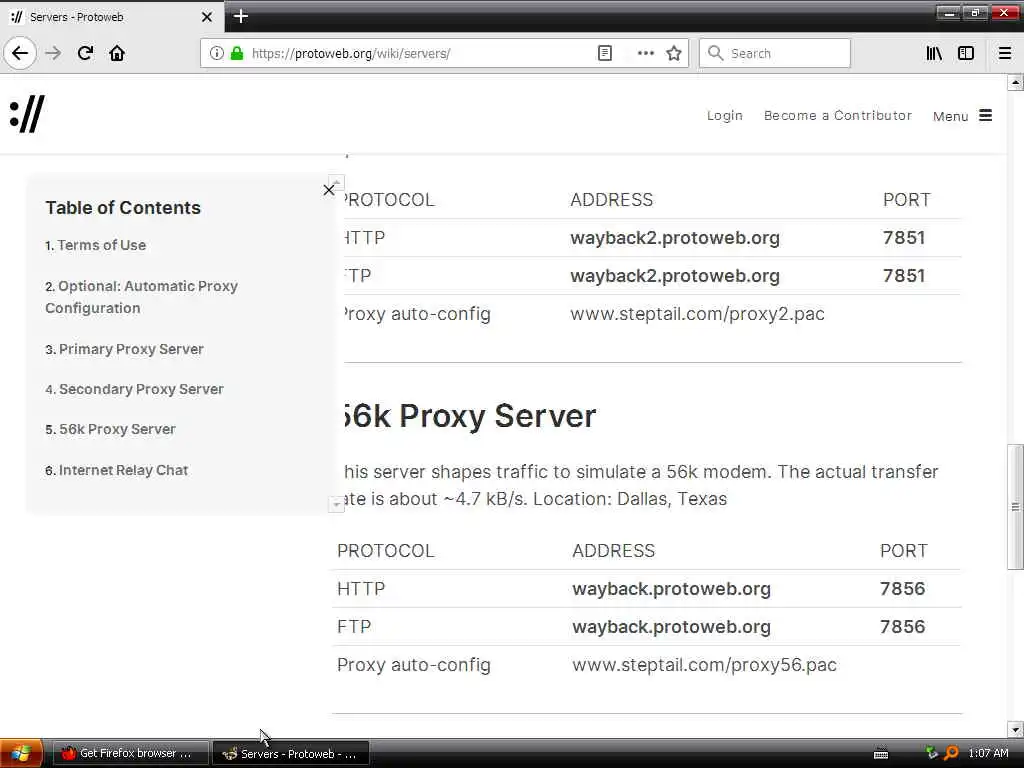1024x768 pixels.
Task: Close the Table of Contents panel
Action: pos(328,190)
